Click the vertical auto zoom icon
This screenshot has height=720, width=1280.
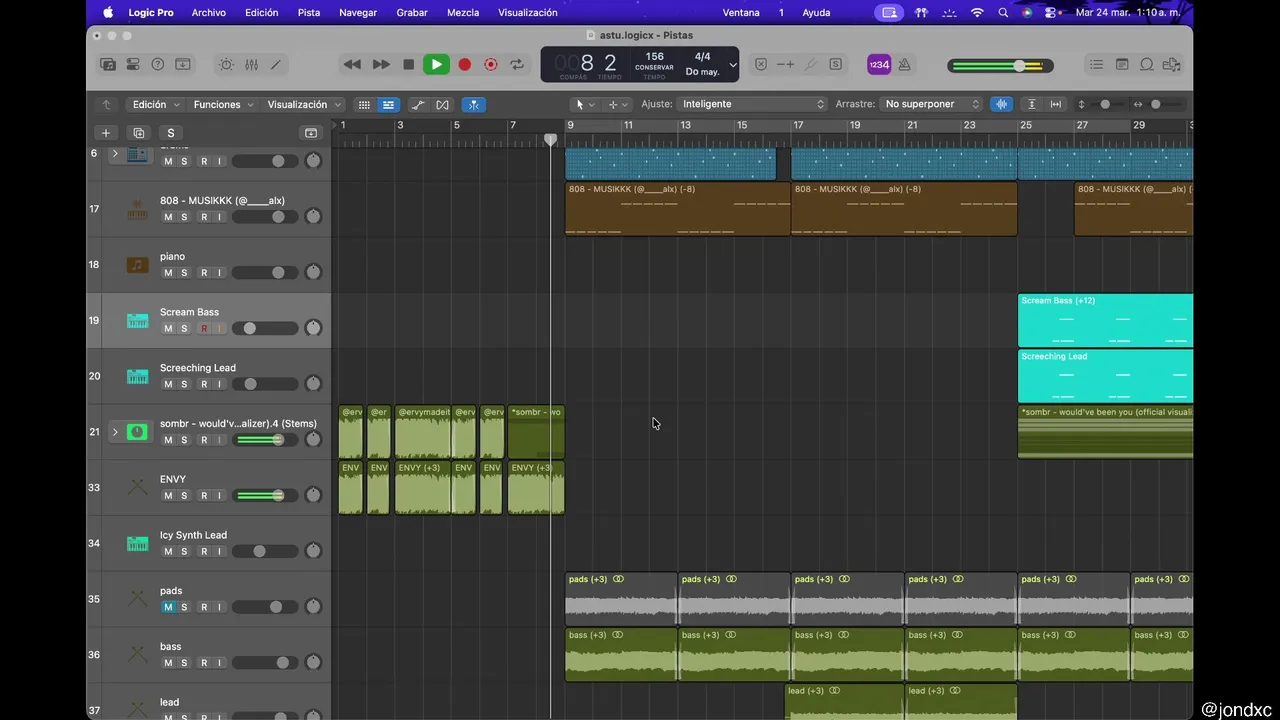1031,104
